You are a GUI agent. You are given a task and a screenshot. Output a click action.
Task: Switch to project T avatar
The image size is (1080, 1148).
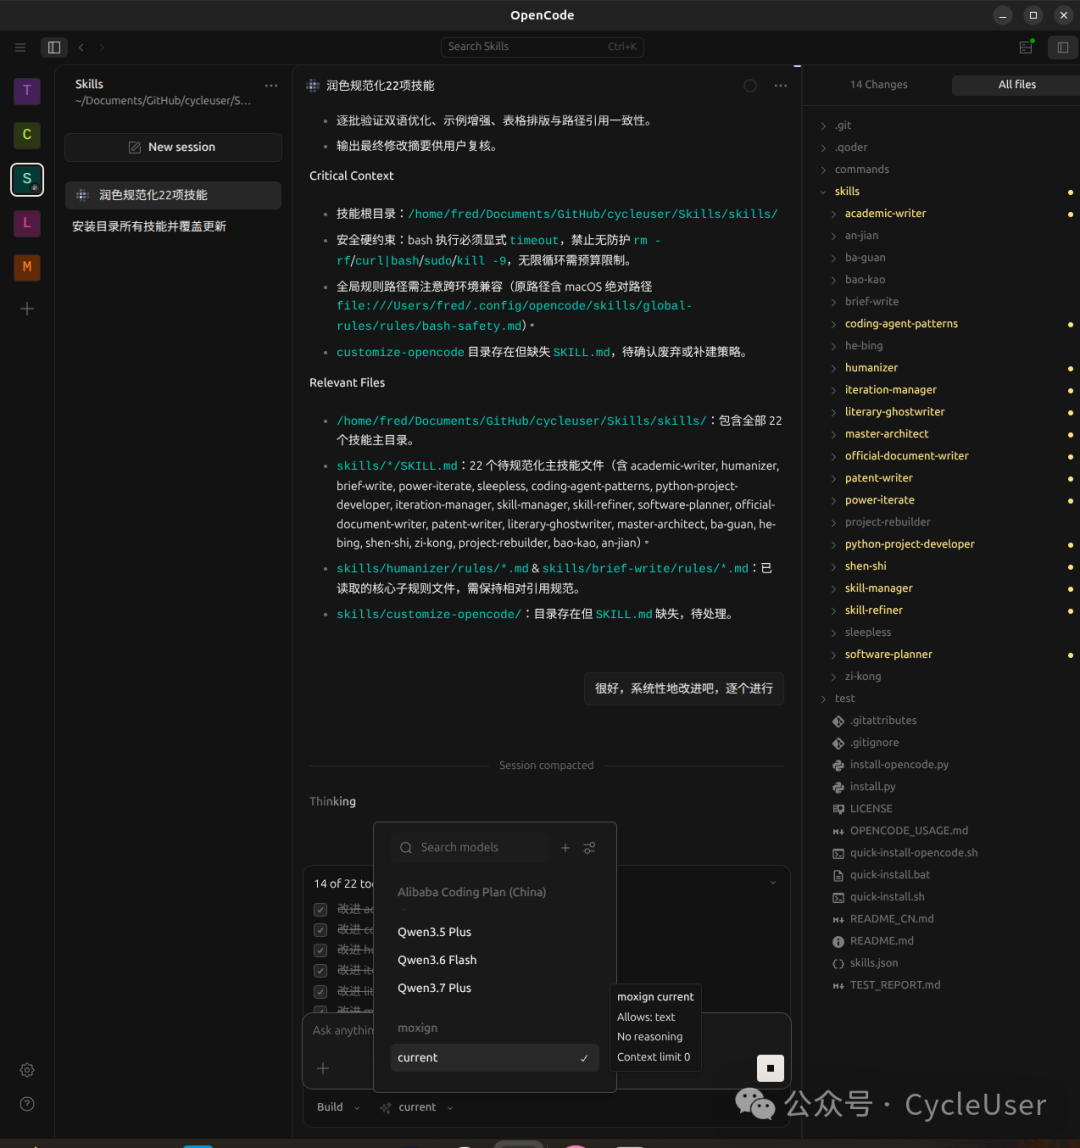click(27, 91)
